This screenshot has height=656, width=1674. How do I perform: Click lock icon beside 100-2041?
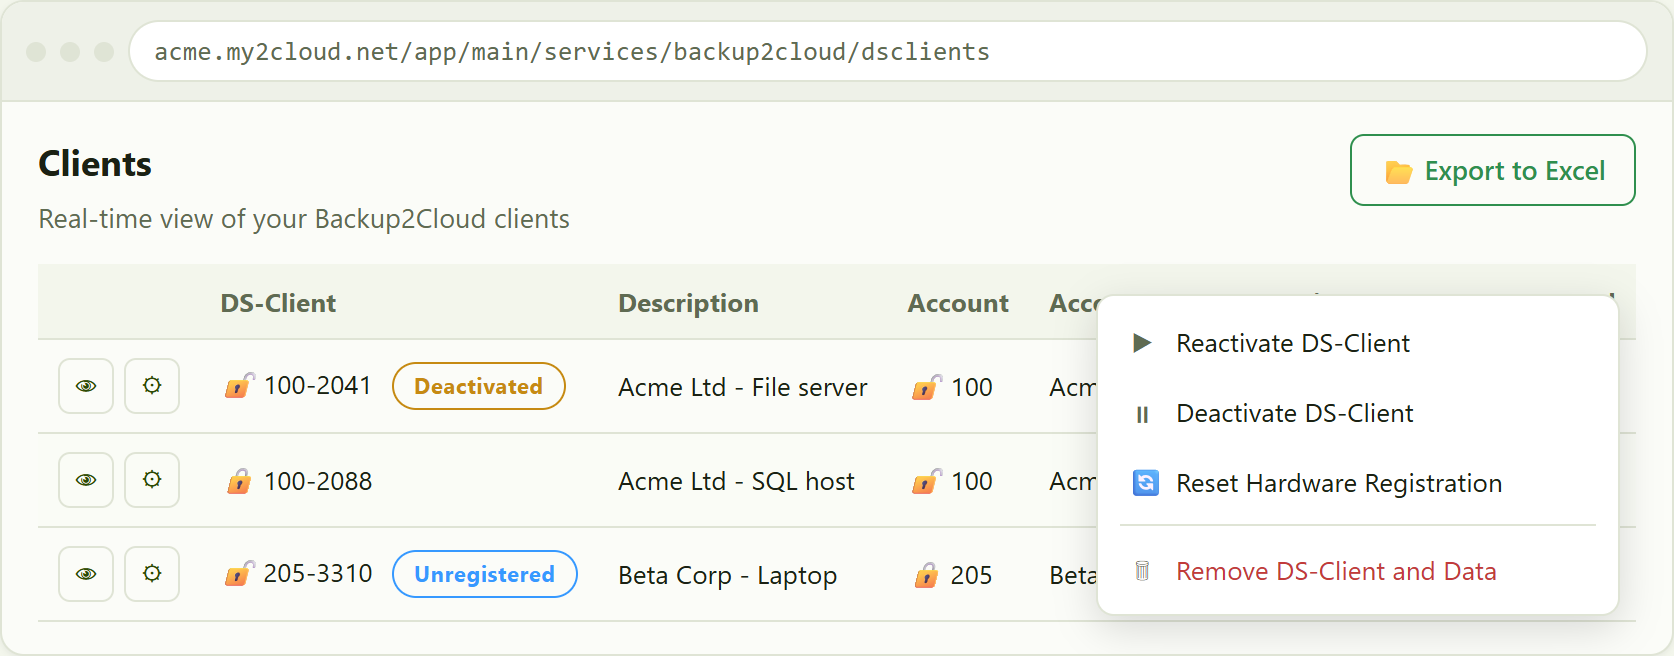239,386
